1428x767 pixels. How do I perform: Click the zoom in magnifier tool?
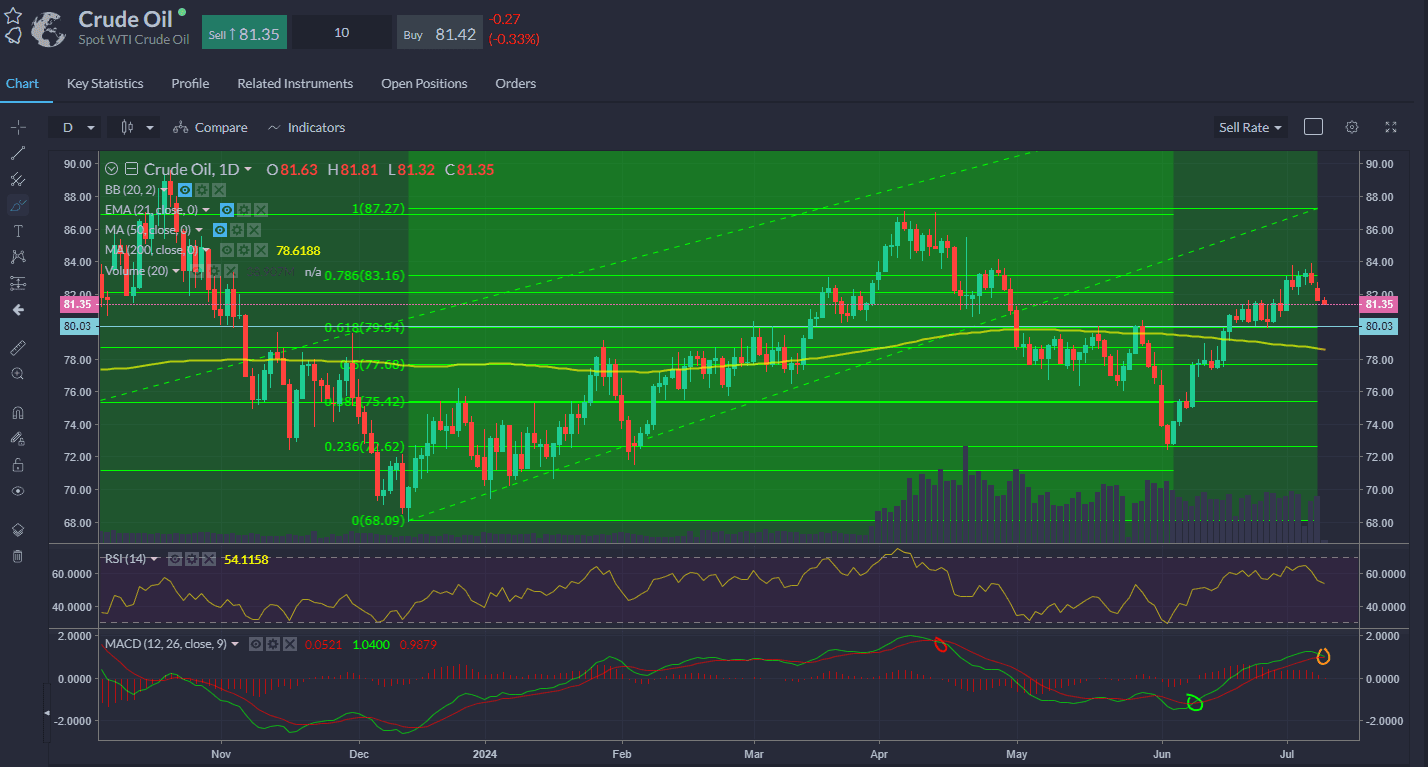pyautogui.click(x=17, y=373)
